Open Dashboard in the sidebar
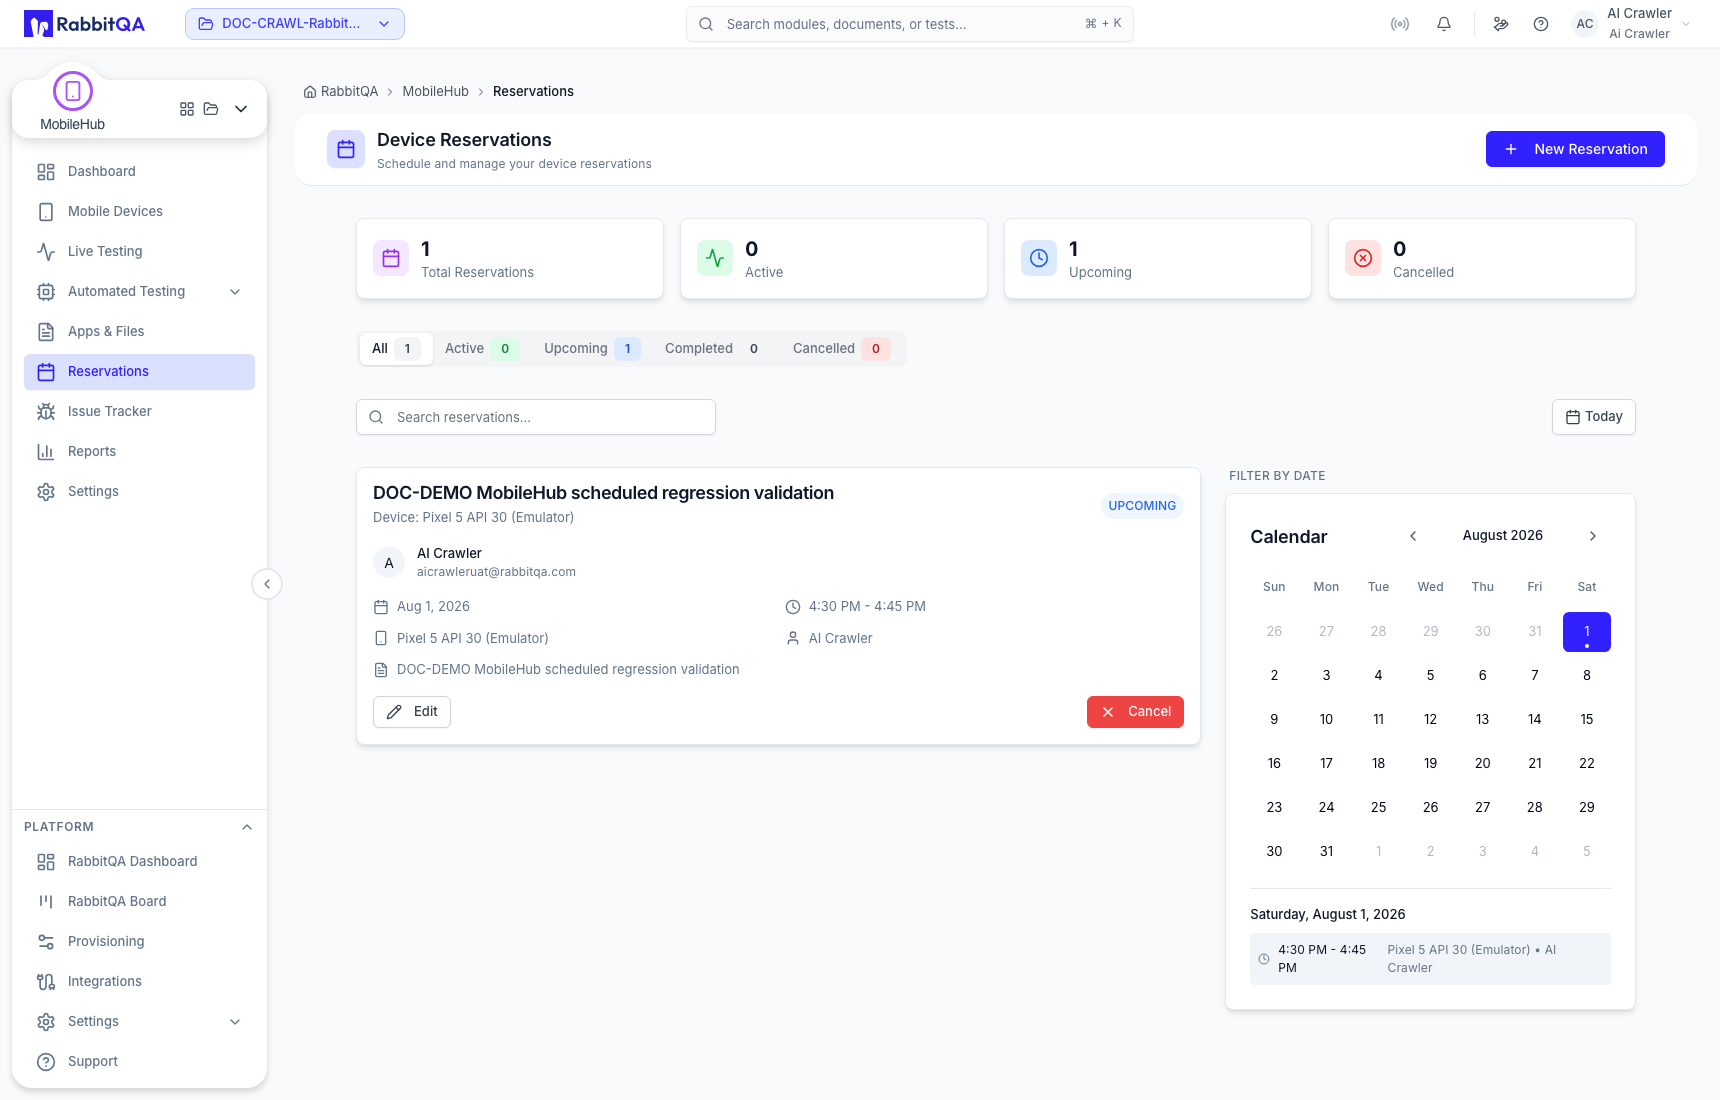This screenshot has height=1100, width=1720. pos(140,172)
